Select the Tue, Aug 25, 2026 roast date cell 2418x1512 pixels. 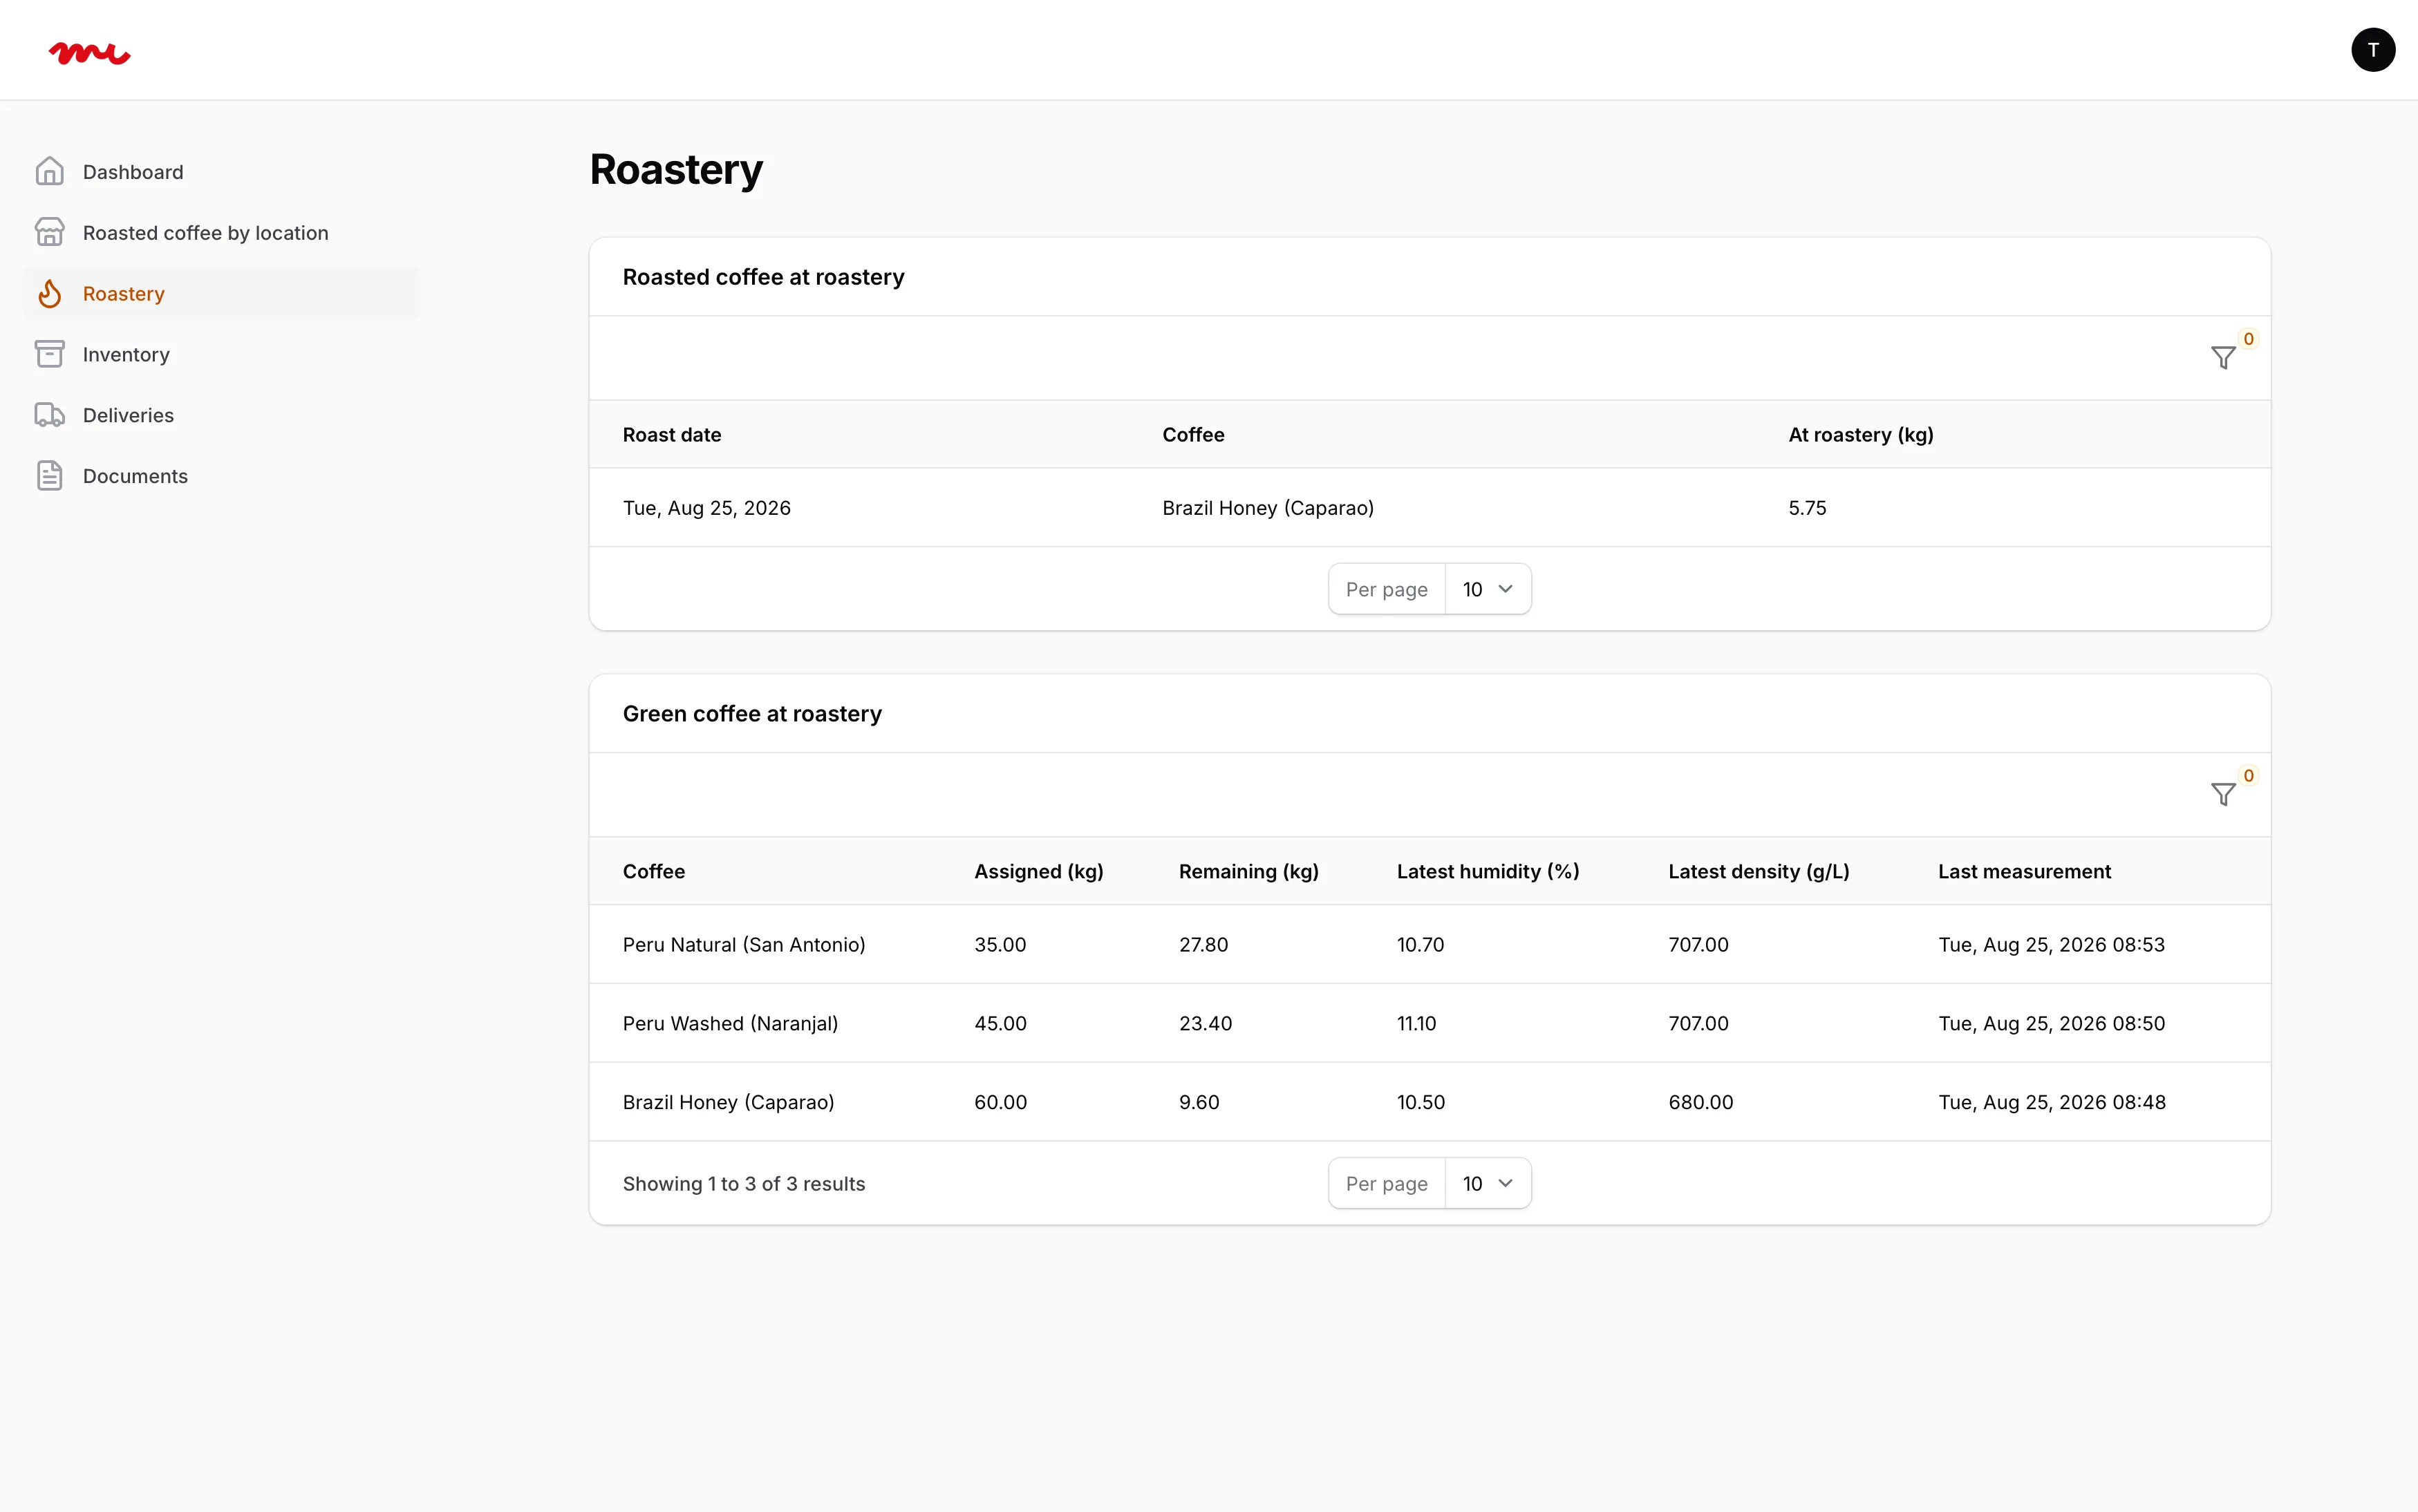pos(706,508)
